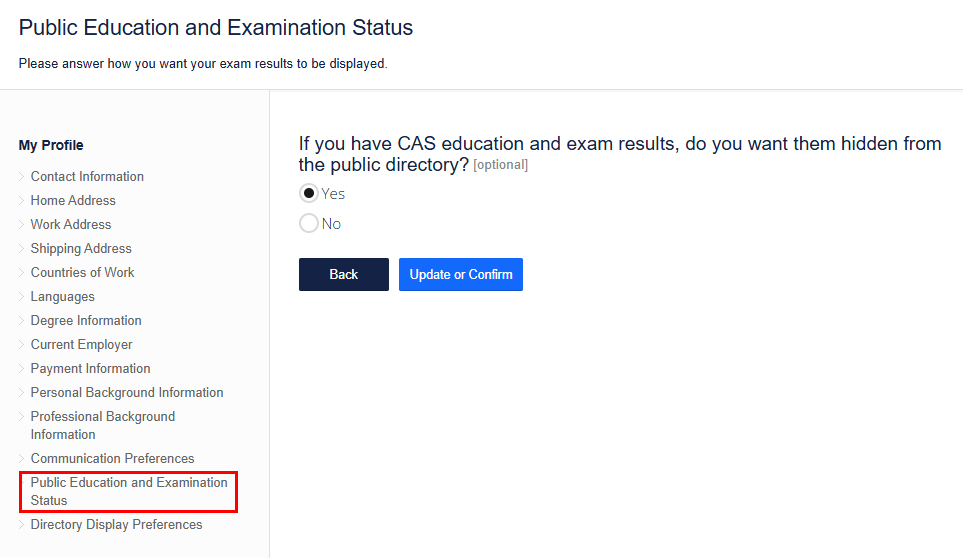Go to Home Address page
The image size is (963, 558).
73,201
